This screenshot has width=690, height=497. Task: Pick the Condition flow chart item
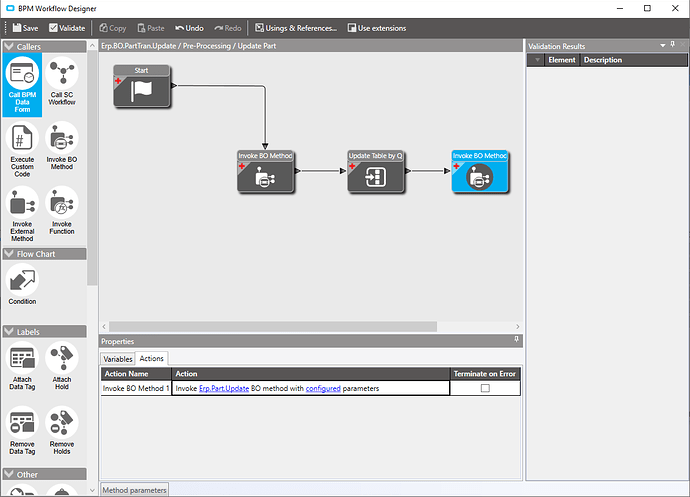[x=22, y=284]
